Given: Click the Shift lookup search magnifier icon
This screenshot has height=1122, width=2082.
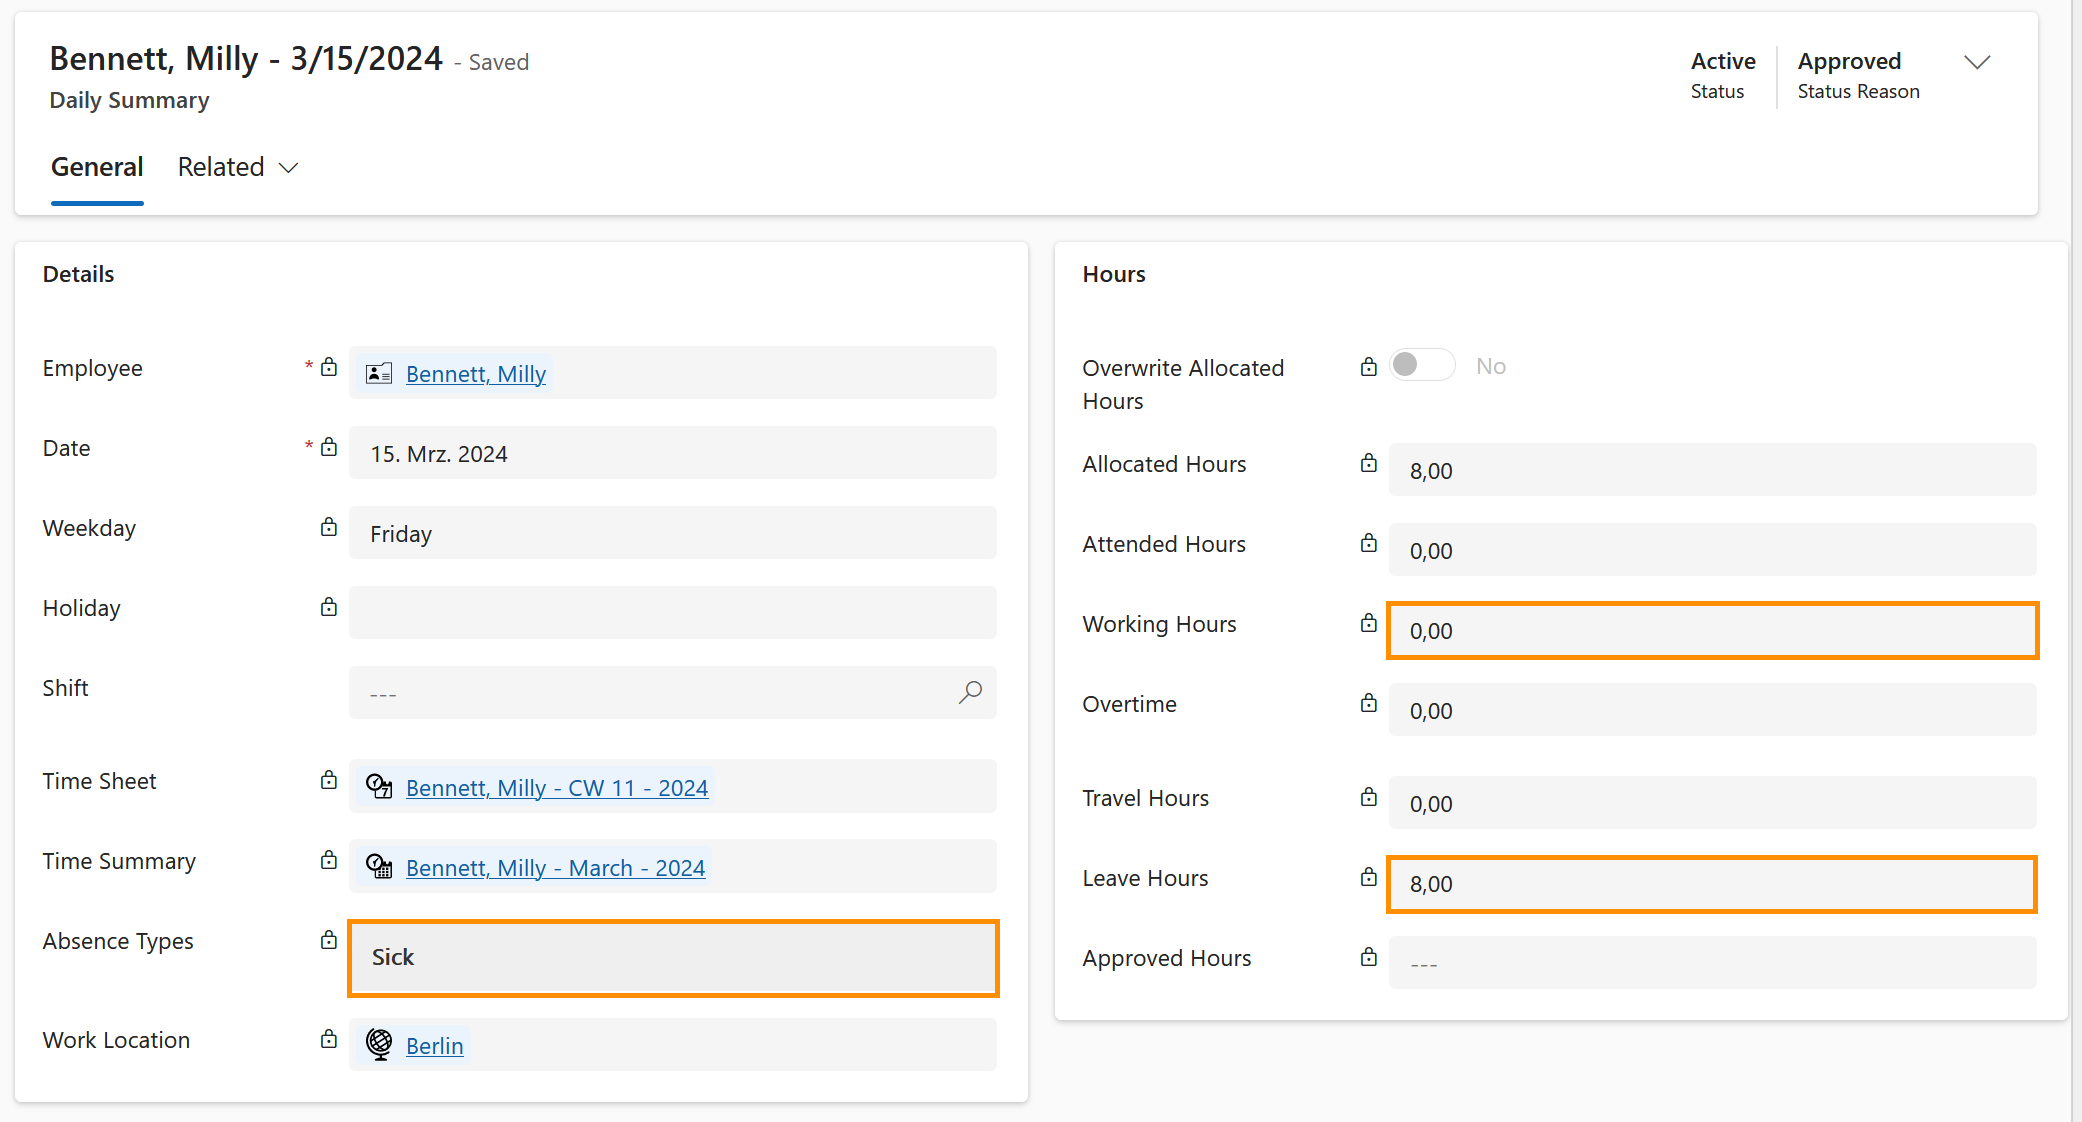Looking at the screenshot, I should tap(970, 692).
